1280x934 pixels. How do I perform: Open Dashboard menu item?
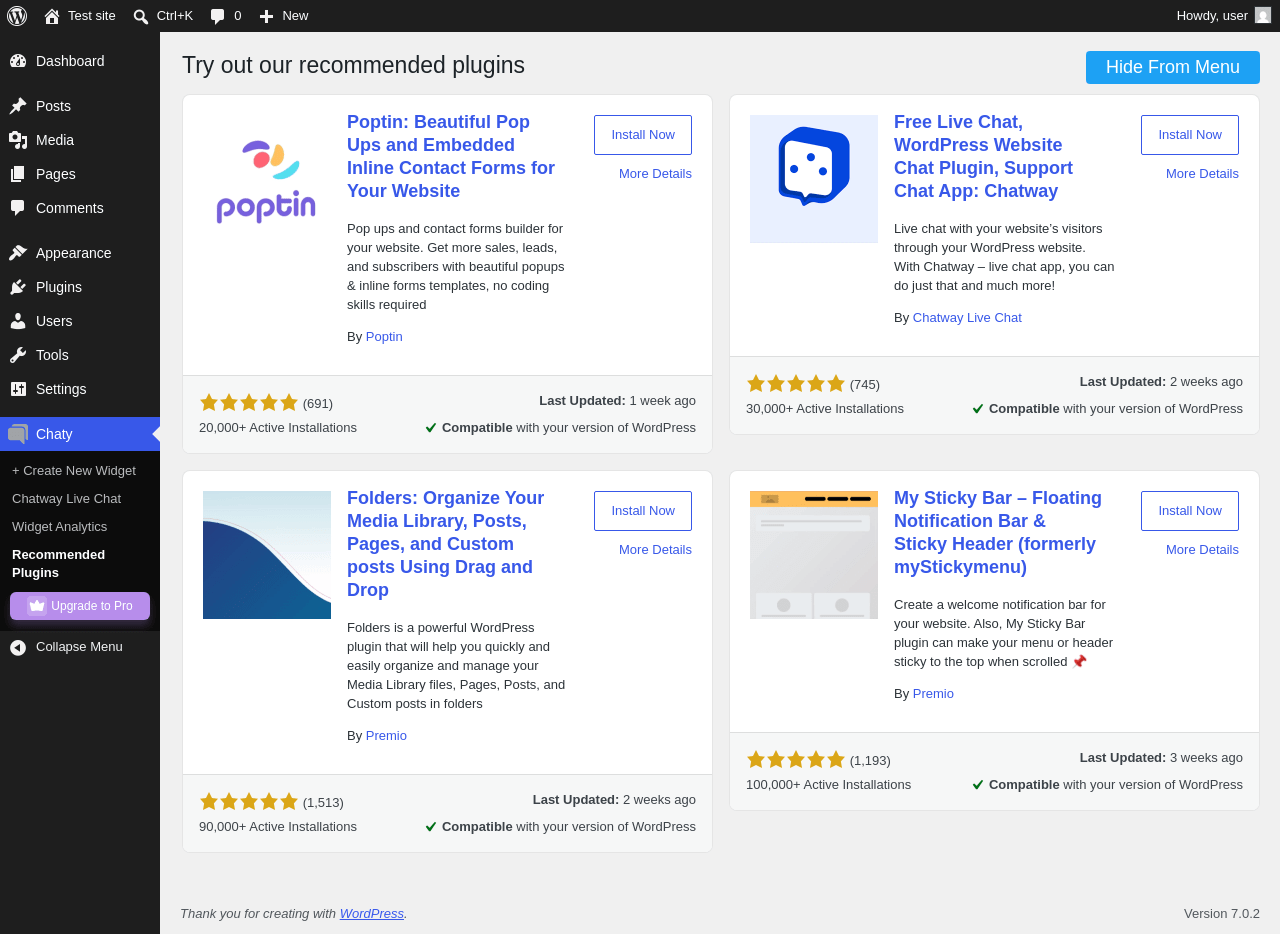[80, 61]
